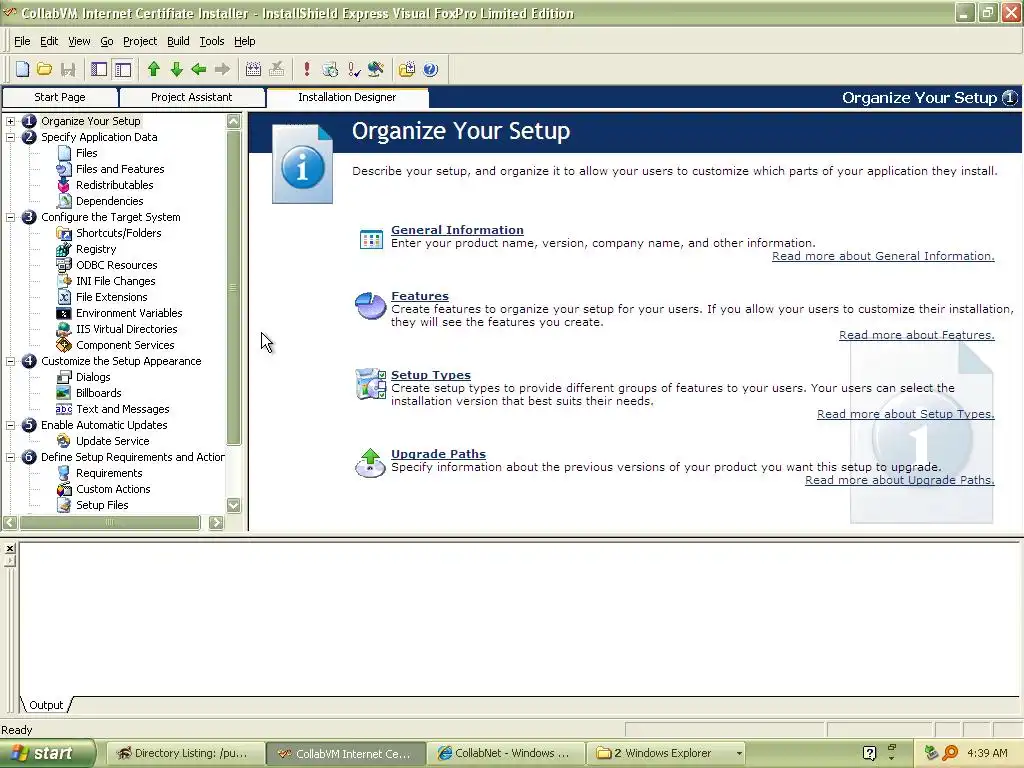Open release folder toolbar icon
This screenshot has height=768, width=1024.
pyautogui.click(x=407, y=69)
